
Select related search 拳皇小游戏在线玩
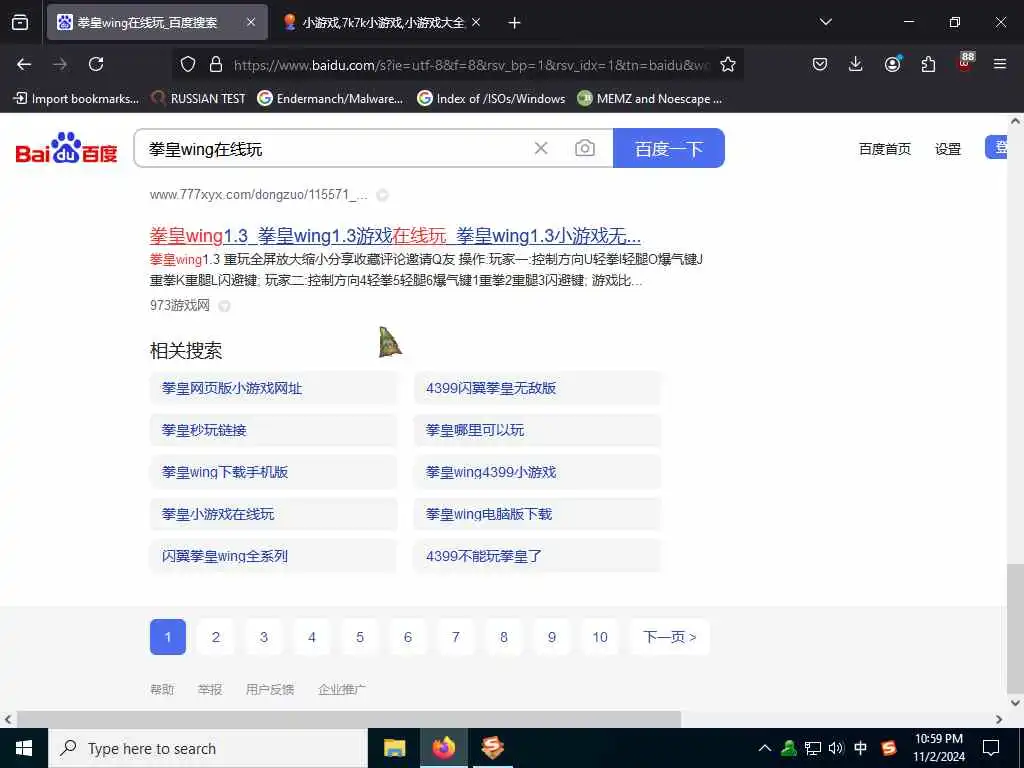[274, 514]
